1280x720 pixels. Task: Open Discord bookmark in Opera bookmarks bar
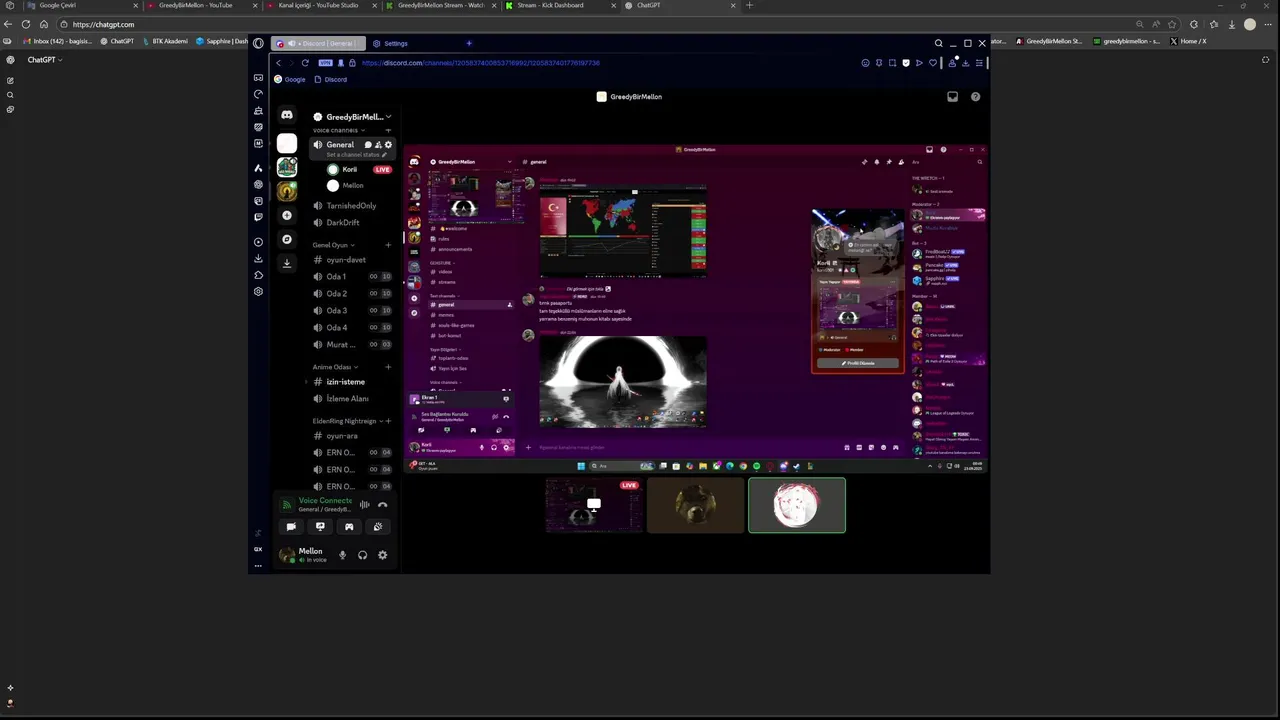tap(331, 79)
